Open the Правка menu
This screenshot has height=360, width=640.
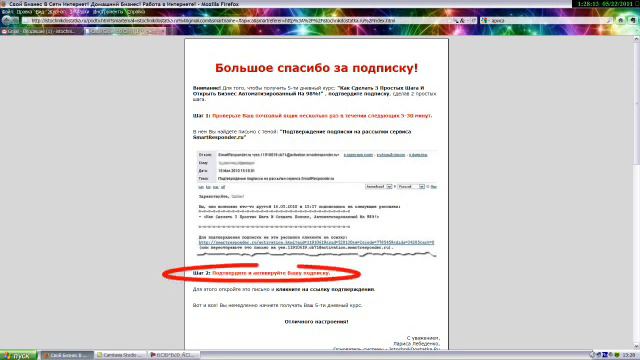coord(24,12)
